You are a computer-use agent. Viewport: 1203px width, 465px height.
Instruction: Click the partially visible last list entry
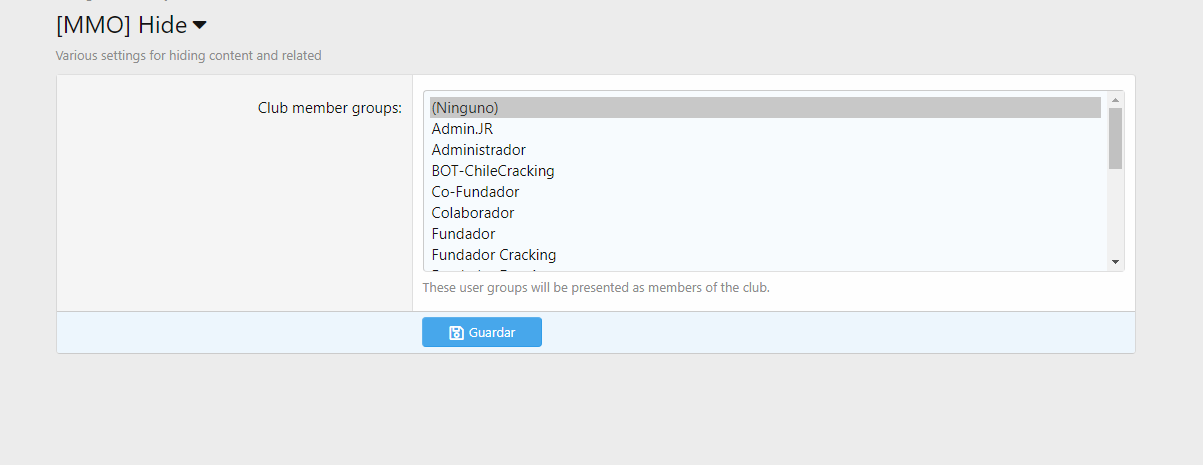pos(765,268)
